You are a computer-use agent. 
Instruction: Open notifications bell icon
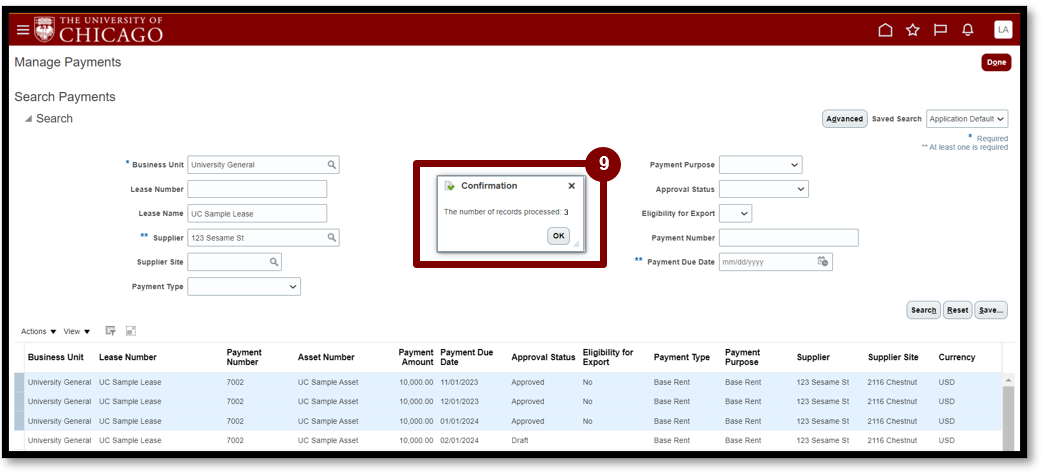(x=968, y=30)
